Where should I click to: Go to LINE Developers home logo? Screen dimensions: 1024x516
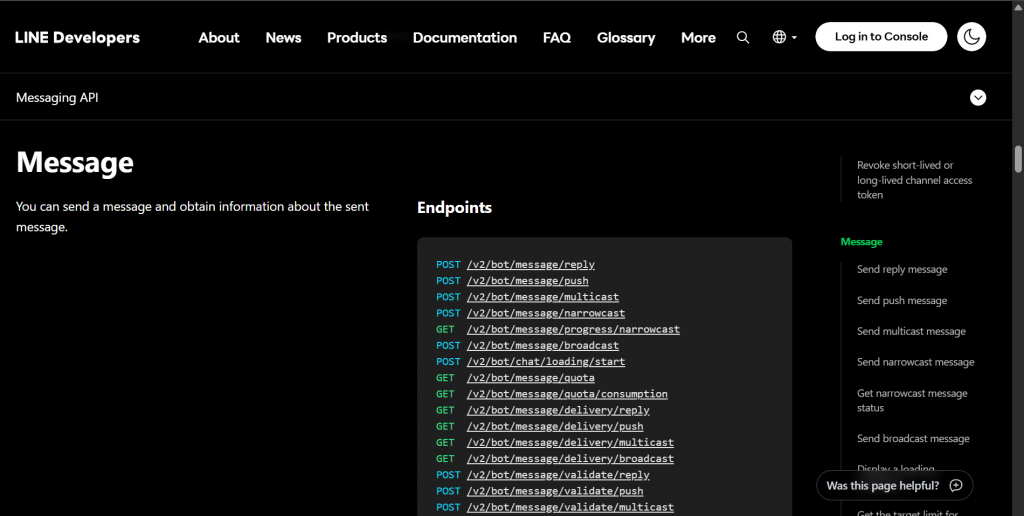[77, 38]
